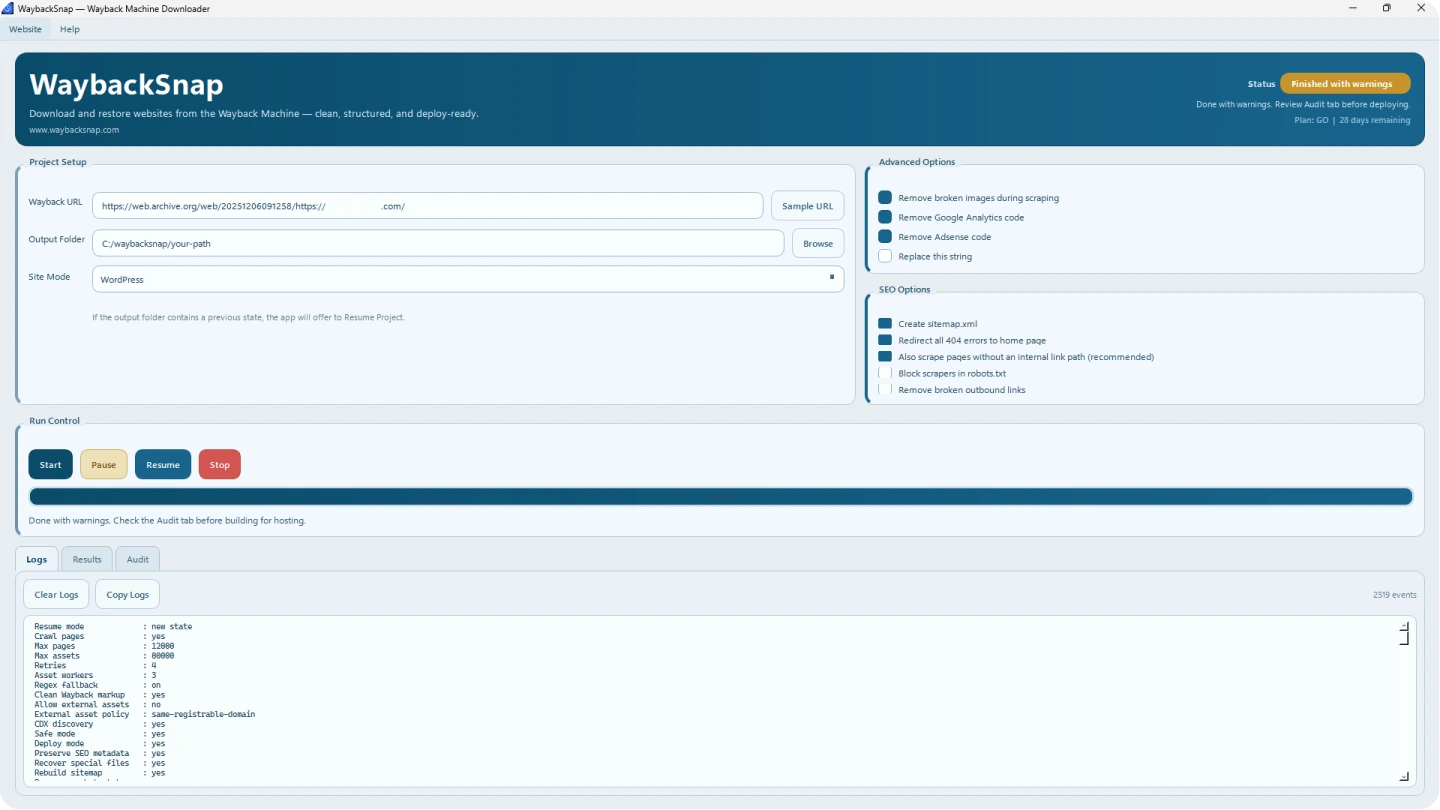Image resolution: width=1440 pixels, height=810 pixels.
Task: Click 'Plan: GO | 28 days remaining' text
Action: coord(1352,120)
